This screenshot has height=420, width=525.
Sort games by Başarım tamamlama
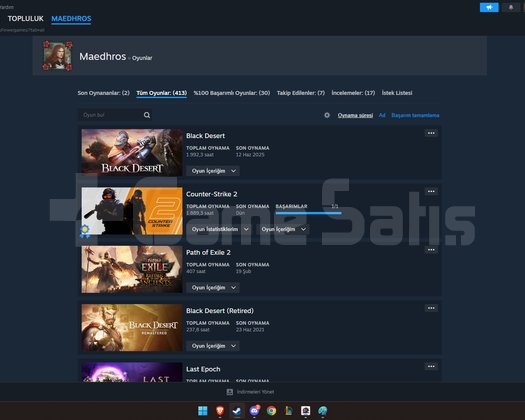(x=415, y=115)
